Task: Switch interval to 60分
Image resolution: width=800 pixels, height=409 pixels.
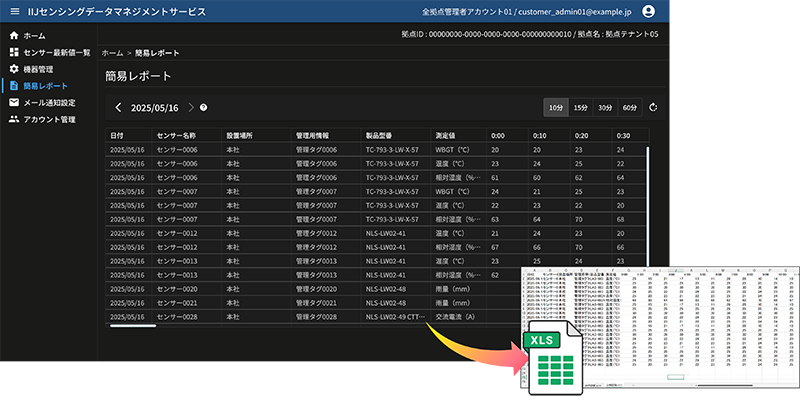Action: pyautogui.click(x=629, y=107)
